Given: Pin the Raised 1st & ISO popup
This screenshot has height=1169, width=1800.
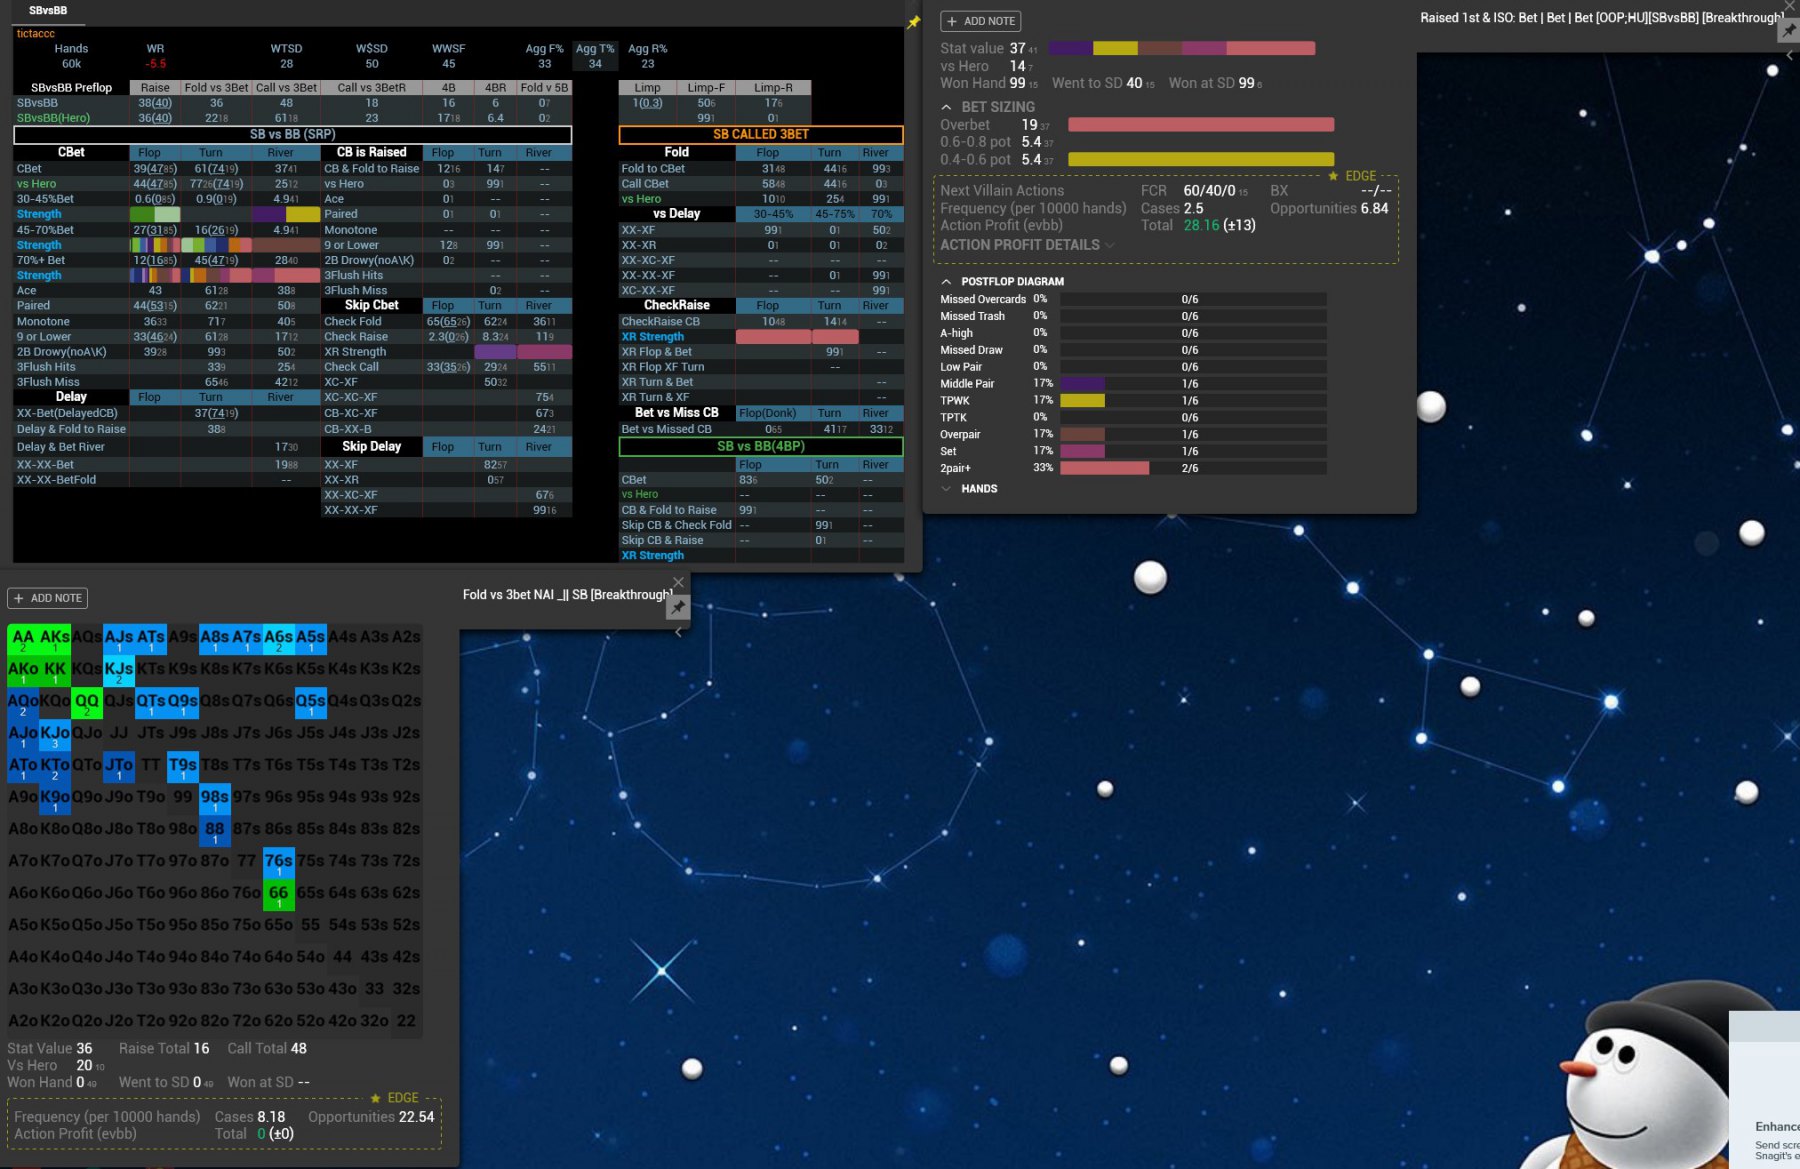Looking at the screenshot, I should point(1788,31).
